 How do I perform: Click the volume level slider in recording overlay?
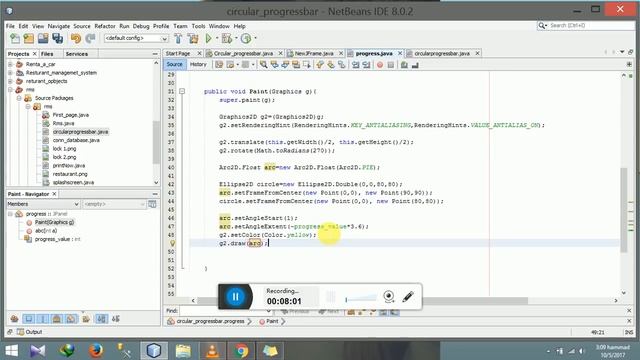click(x=361, y=298)
